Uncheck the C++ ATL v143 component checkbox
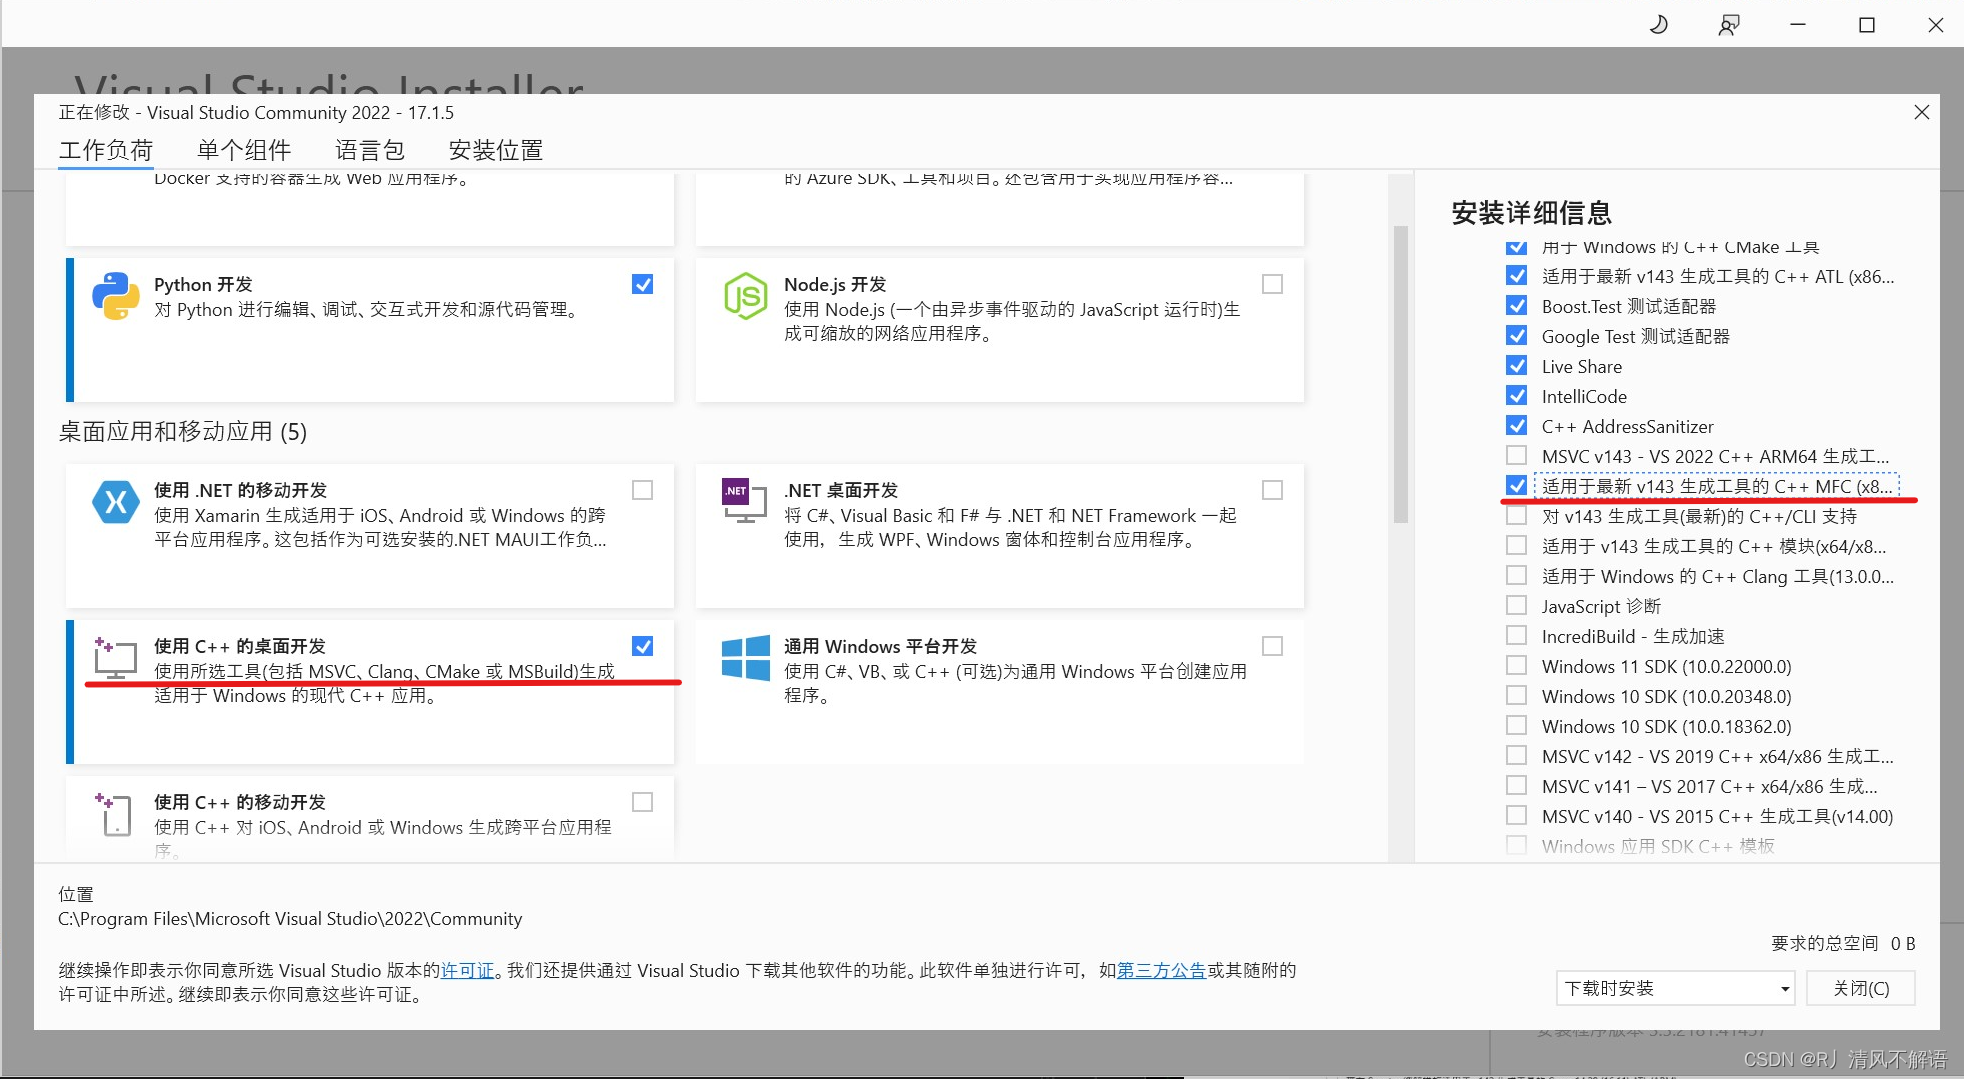 pos(1517,275)
